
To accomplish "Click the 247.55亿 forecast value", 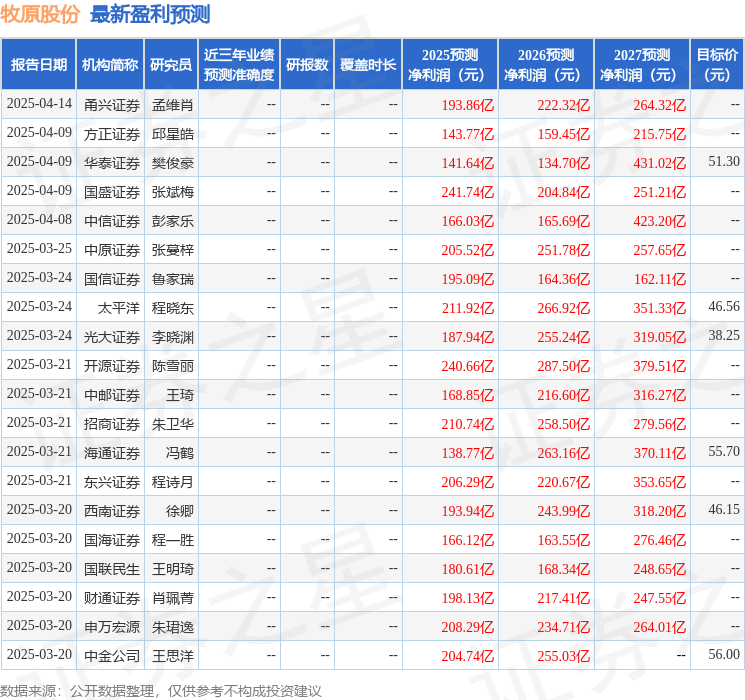I will [x=659, y=597].
